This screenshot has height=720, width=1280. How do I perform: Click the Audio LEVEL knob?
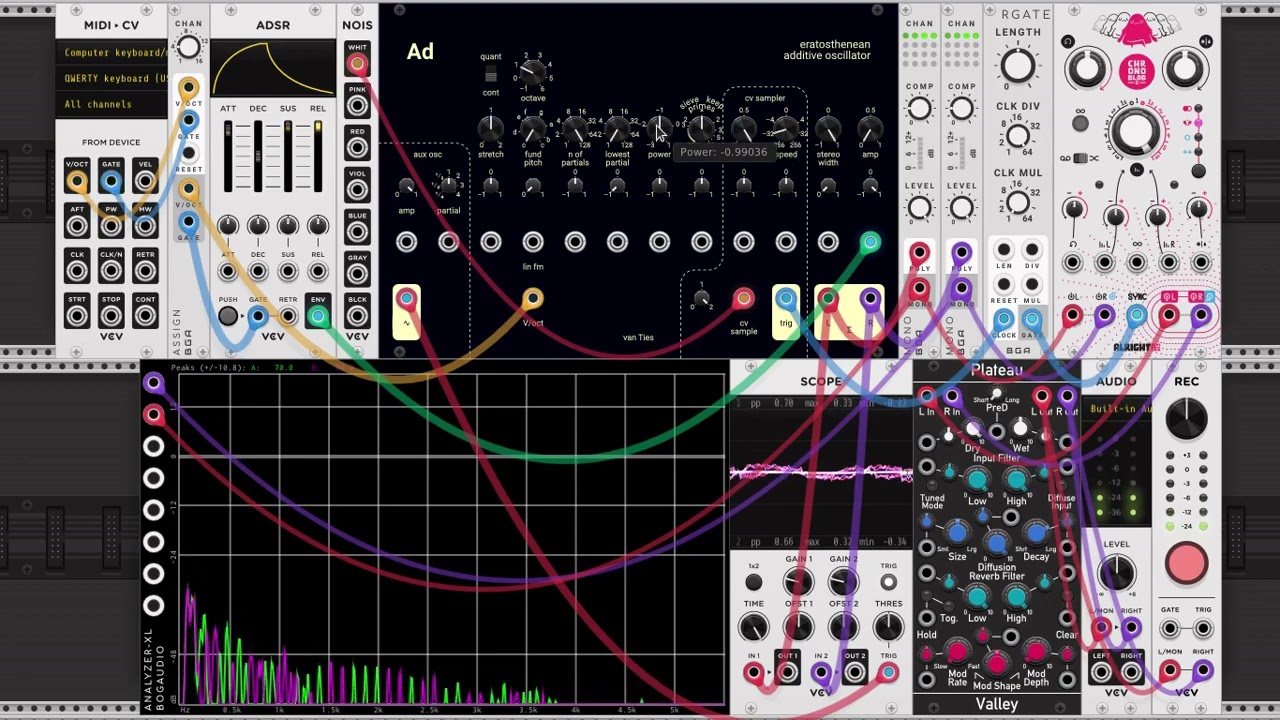tap(1116, 572)
